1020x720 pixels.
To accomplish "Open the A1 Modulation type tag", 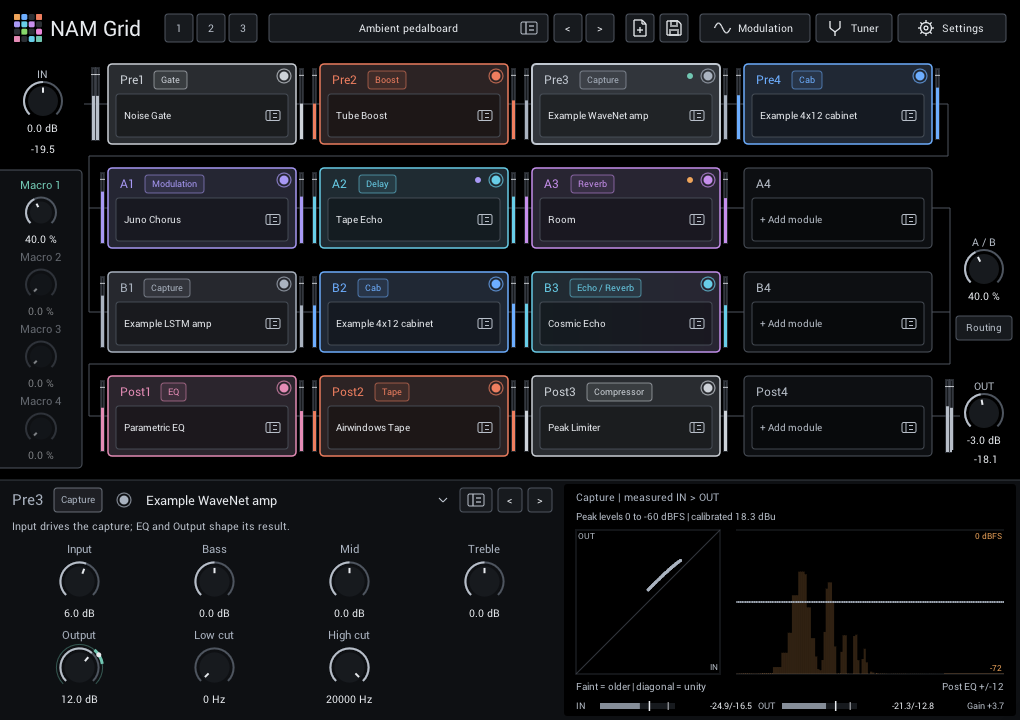I will point(174,184).
